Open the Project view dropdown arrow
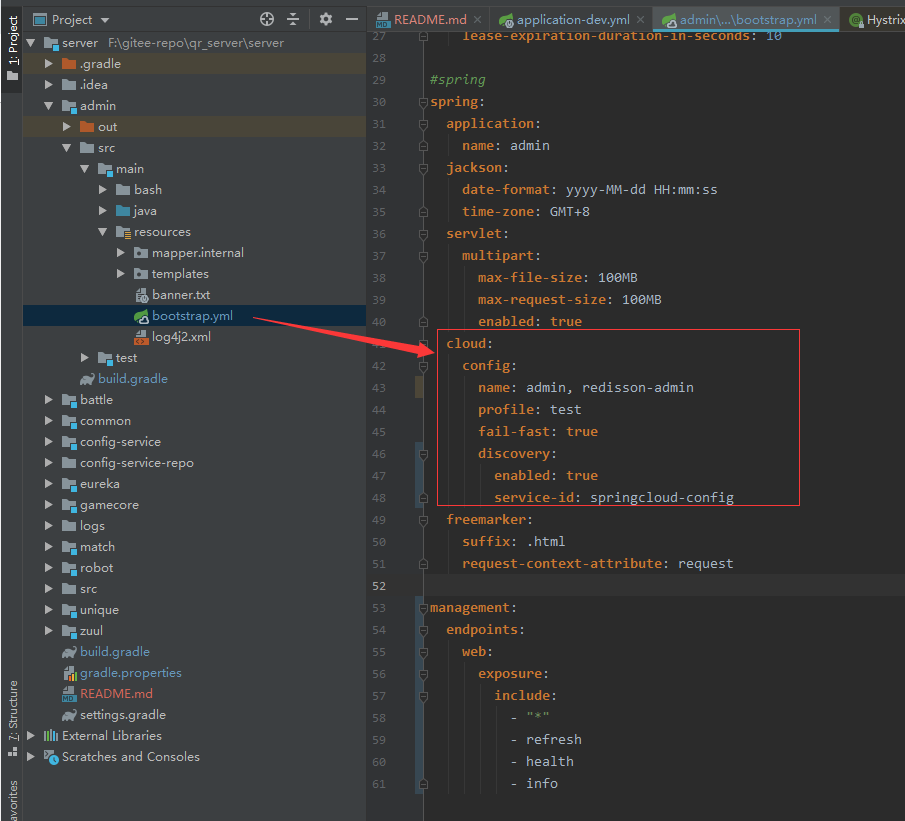The image size is (905, 821). 105,20
